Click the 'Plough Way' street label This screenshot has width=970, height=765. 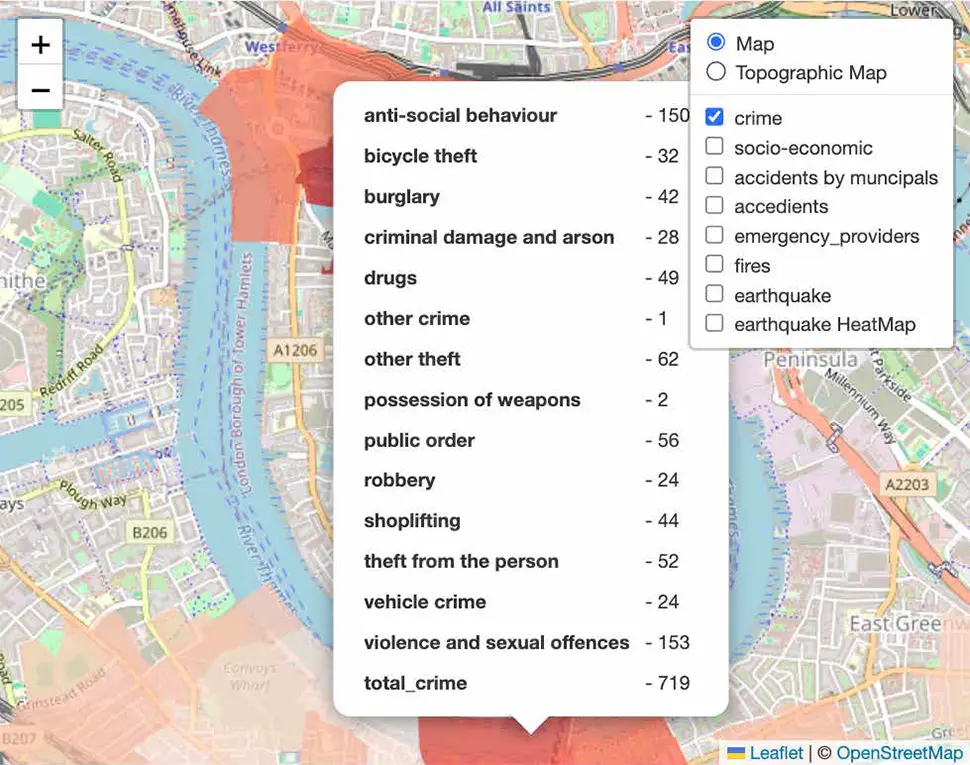click(x=92, y=497)
